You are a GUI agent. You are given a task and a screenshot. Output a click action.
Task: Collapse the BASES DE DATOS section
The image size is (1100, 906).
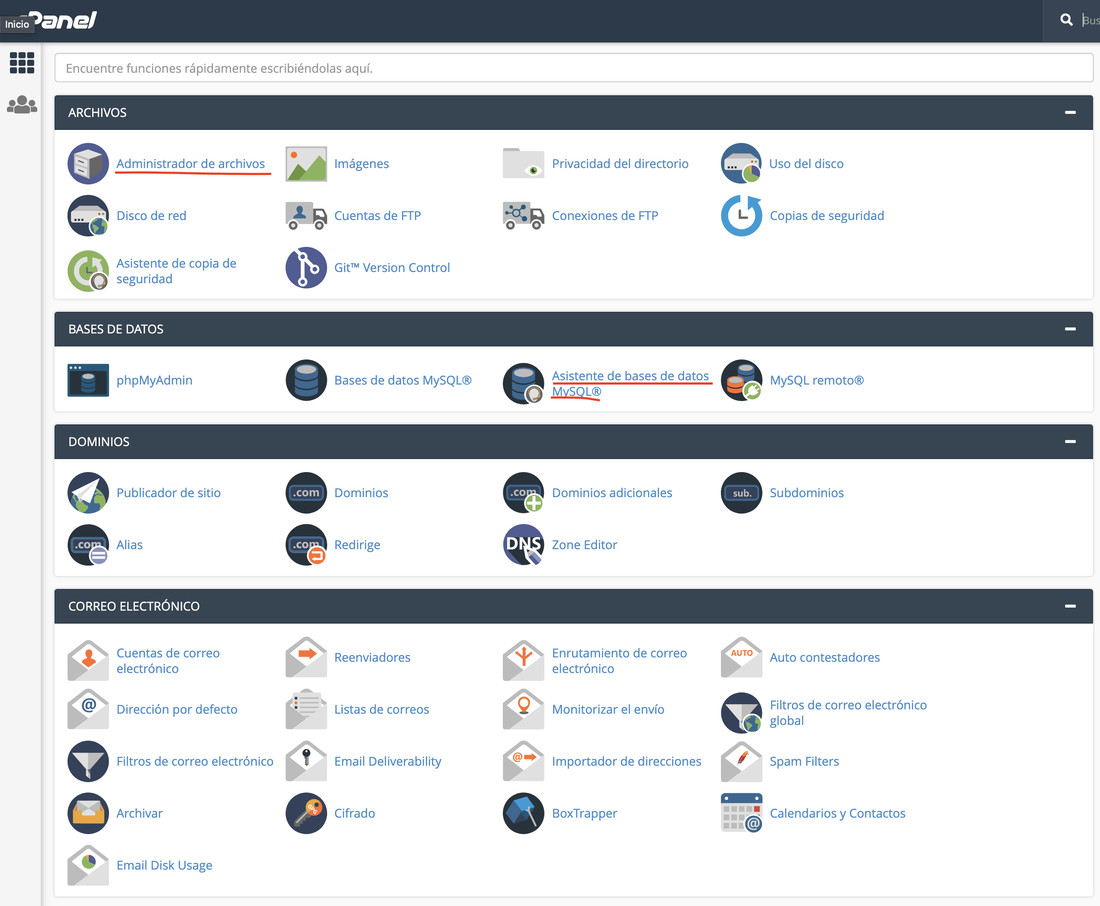(x=1070, y=329)
